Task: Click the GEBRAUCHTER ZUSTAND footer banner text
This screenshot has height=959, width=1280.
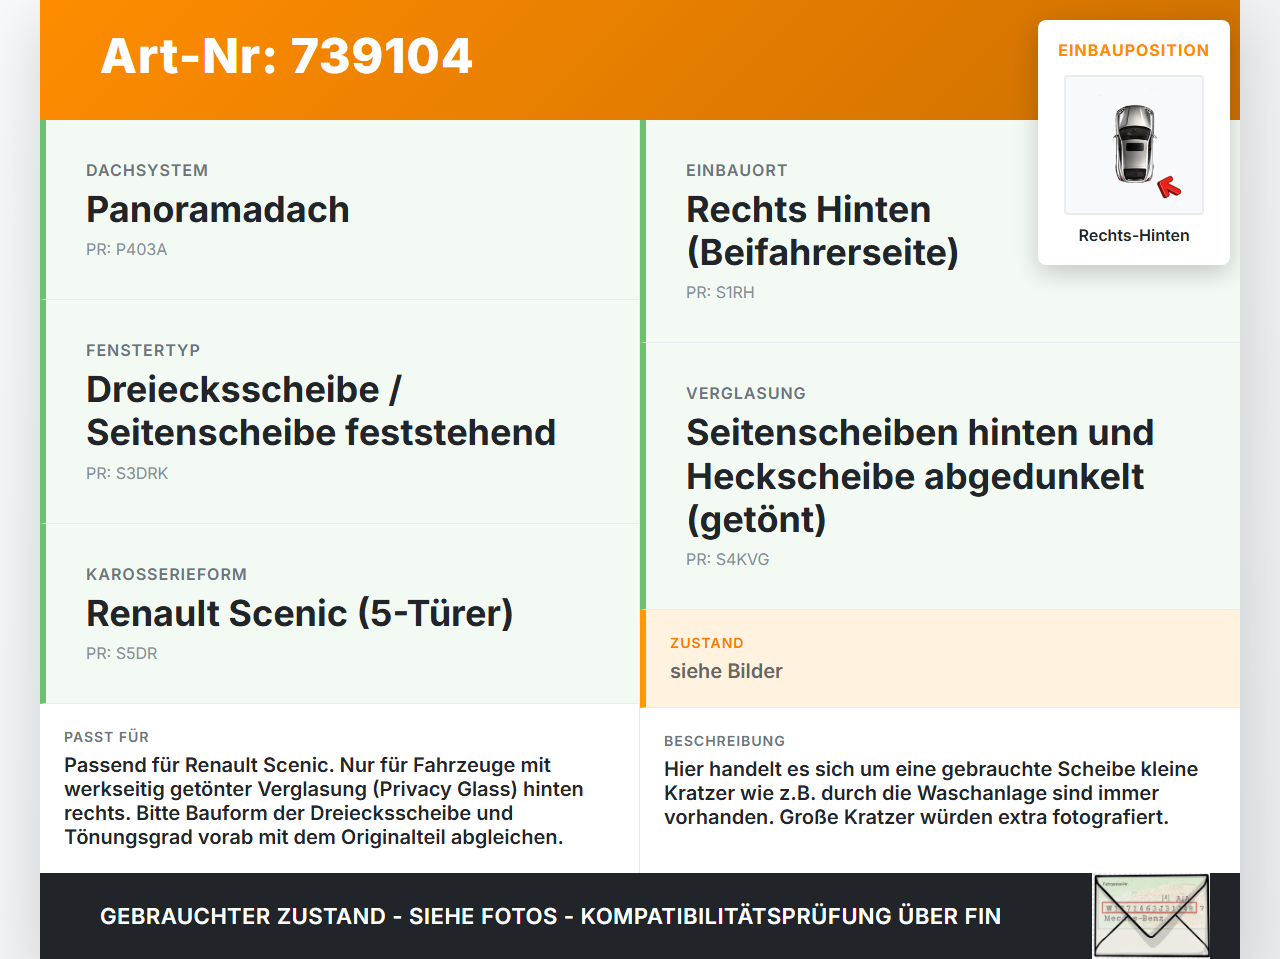Action: [x=550, y=917]
